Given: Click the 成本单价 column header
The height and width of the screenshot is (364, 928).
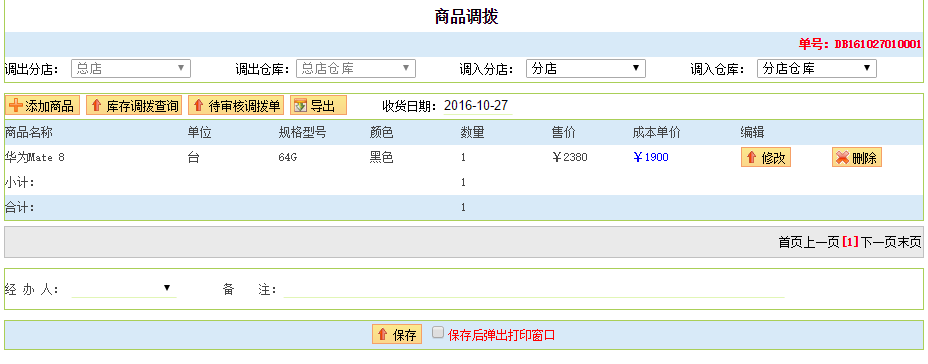Looking at the screenshot, I should tap(656, 133).
